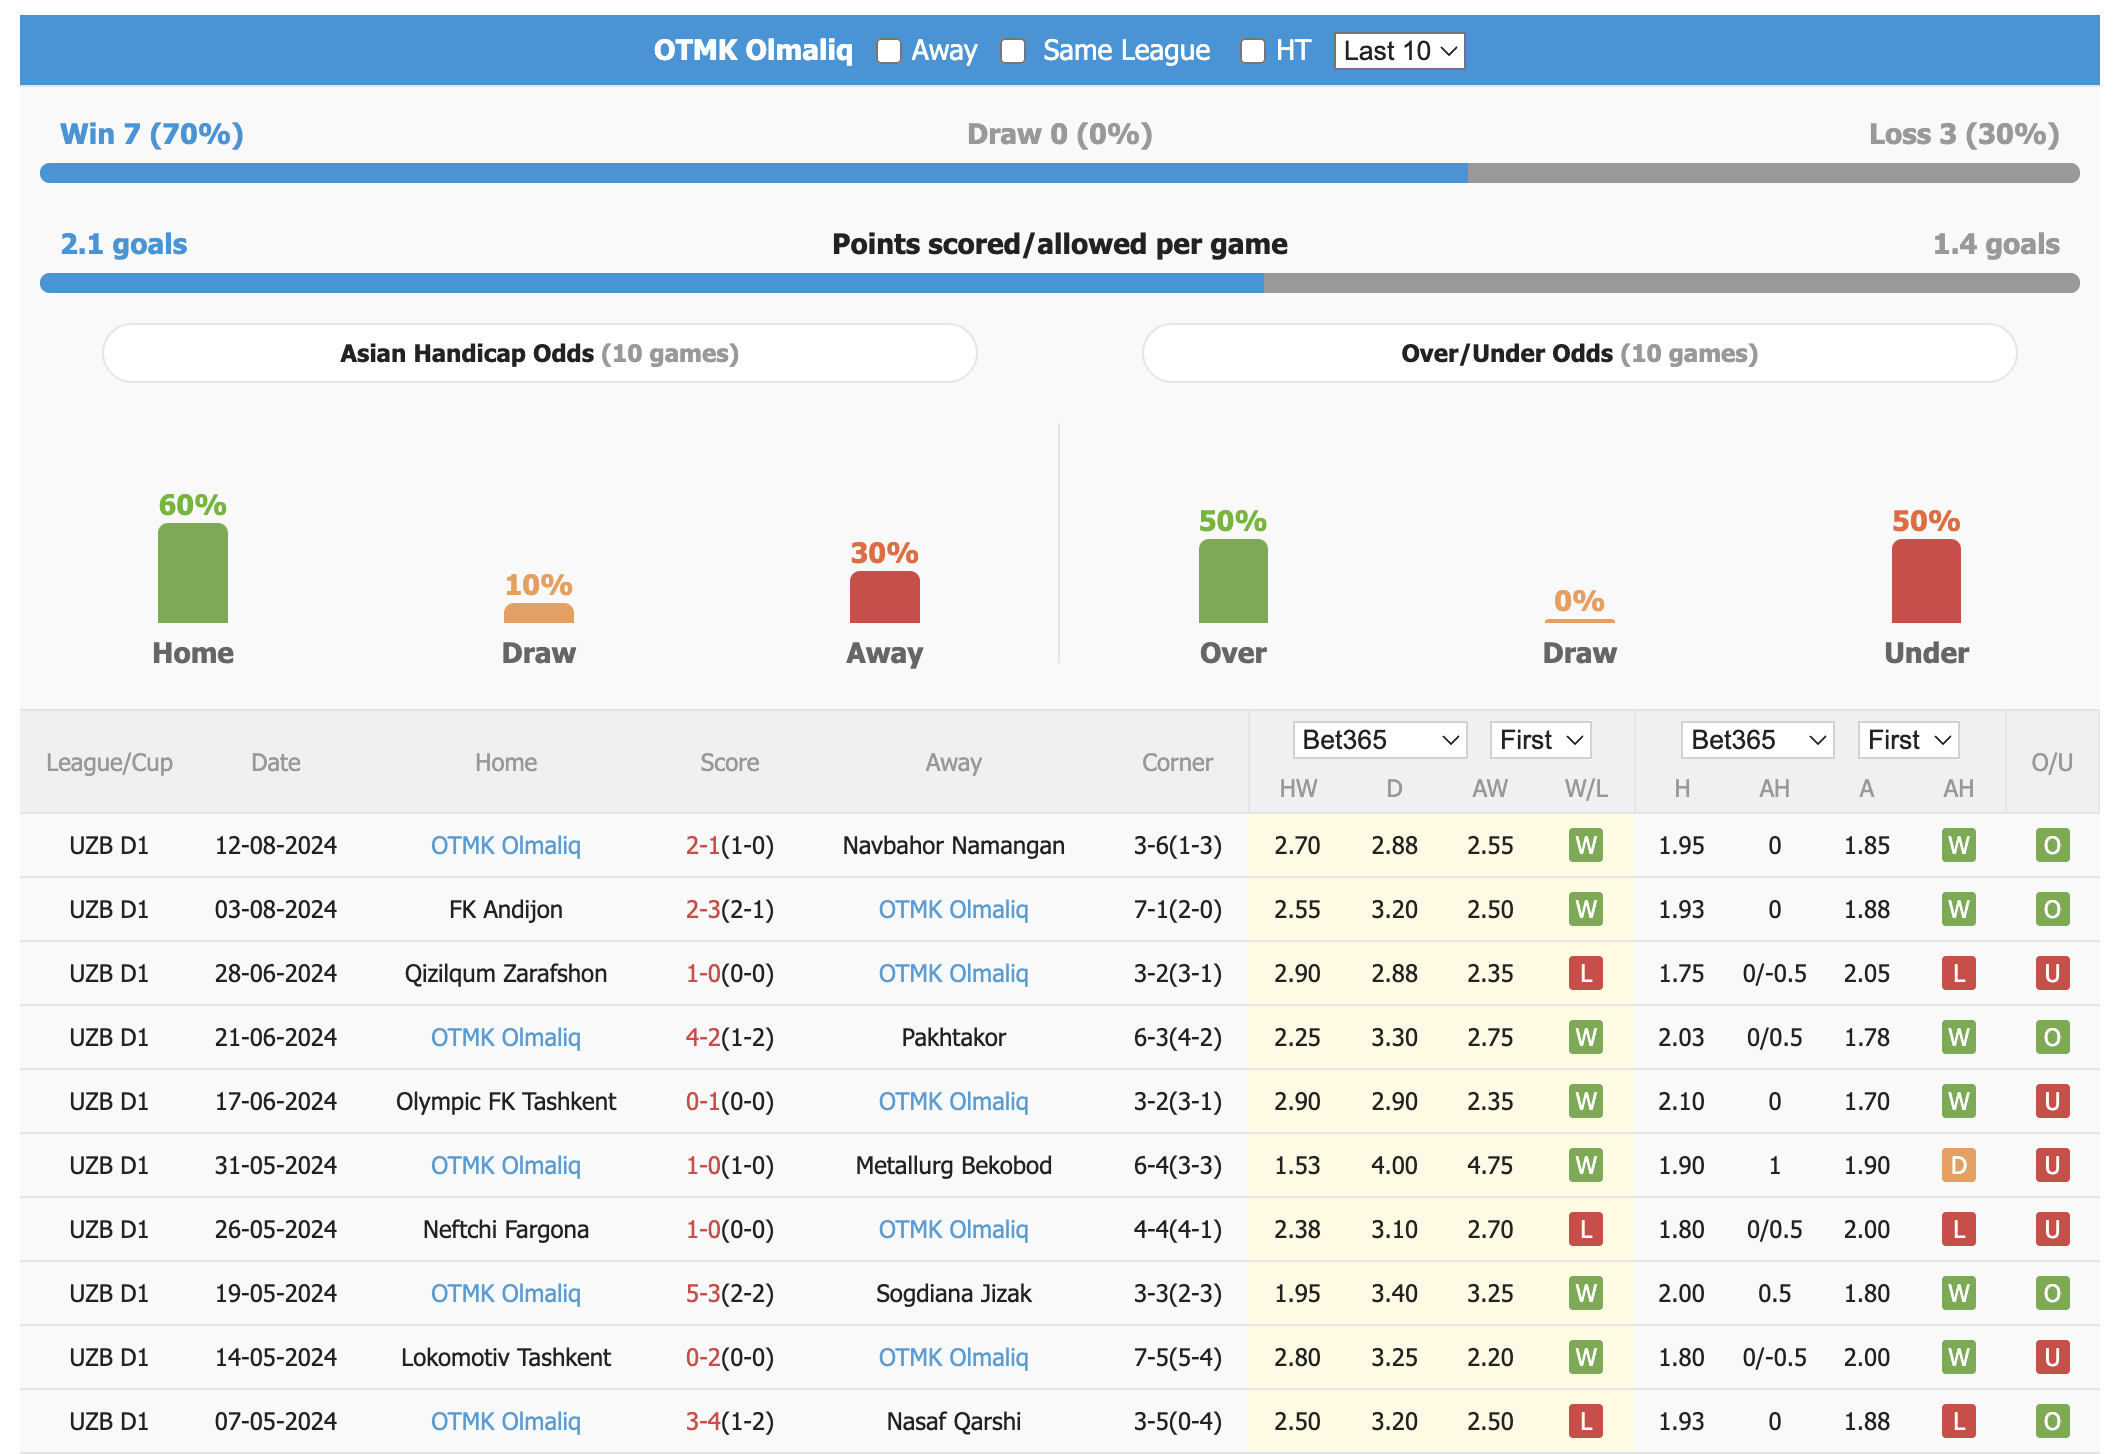The height and width of the screenshot is (1454, 2118).
Task: Open OTMK Olmaliq link in 21-06-2024 row
Action: (x=506, y=1037)
